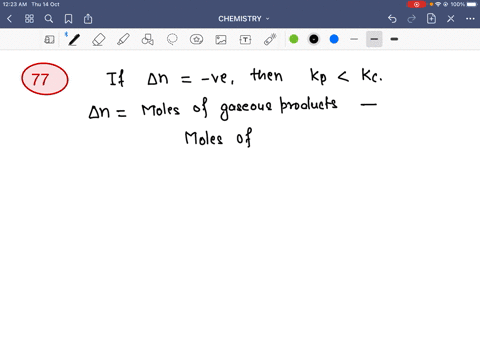Insert an image with Photo tool

pos(221,40)
